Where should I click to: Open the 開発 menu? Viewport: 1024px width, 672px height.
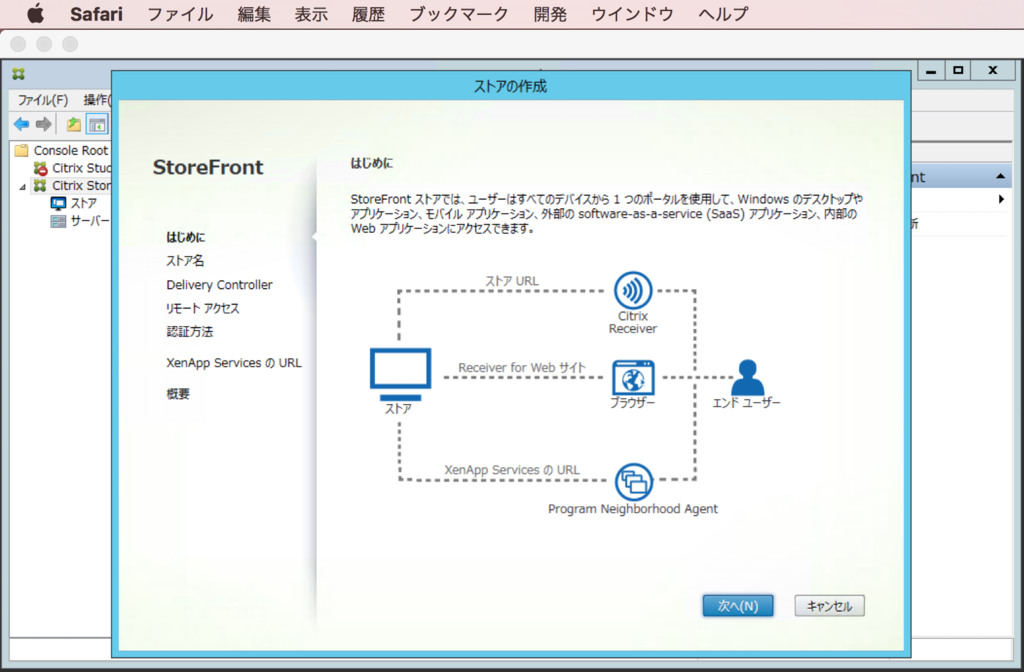[550, 14]
